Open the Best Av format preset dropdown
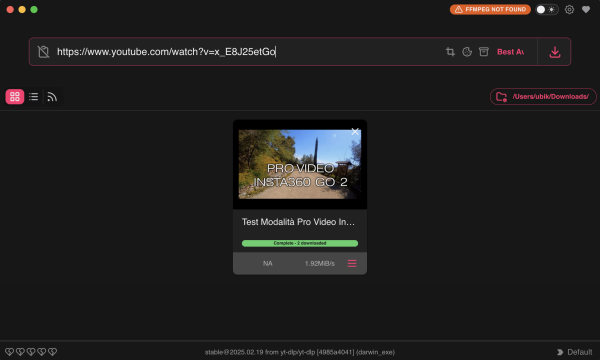600x360 pixels. coord(510,52)
